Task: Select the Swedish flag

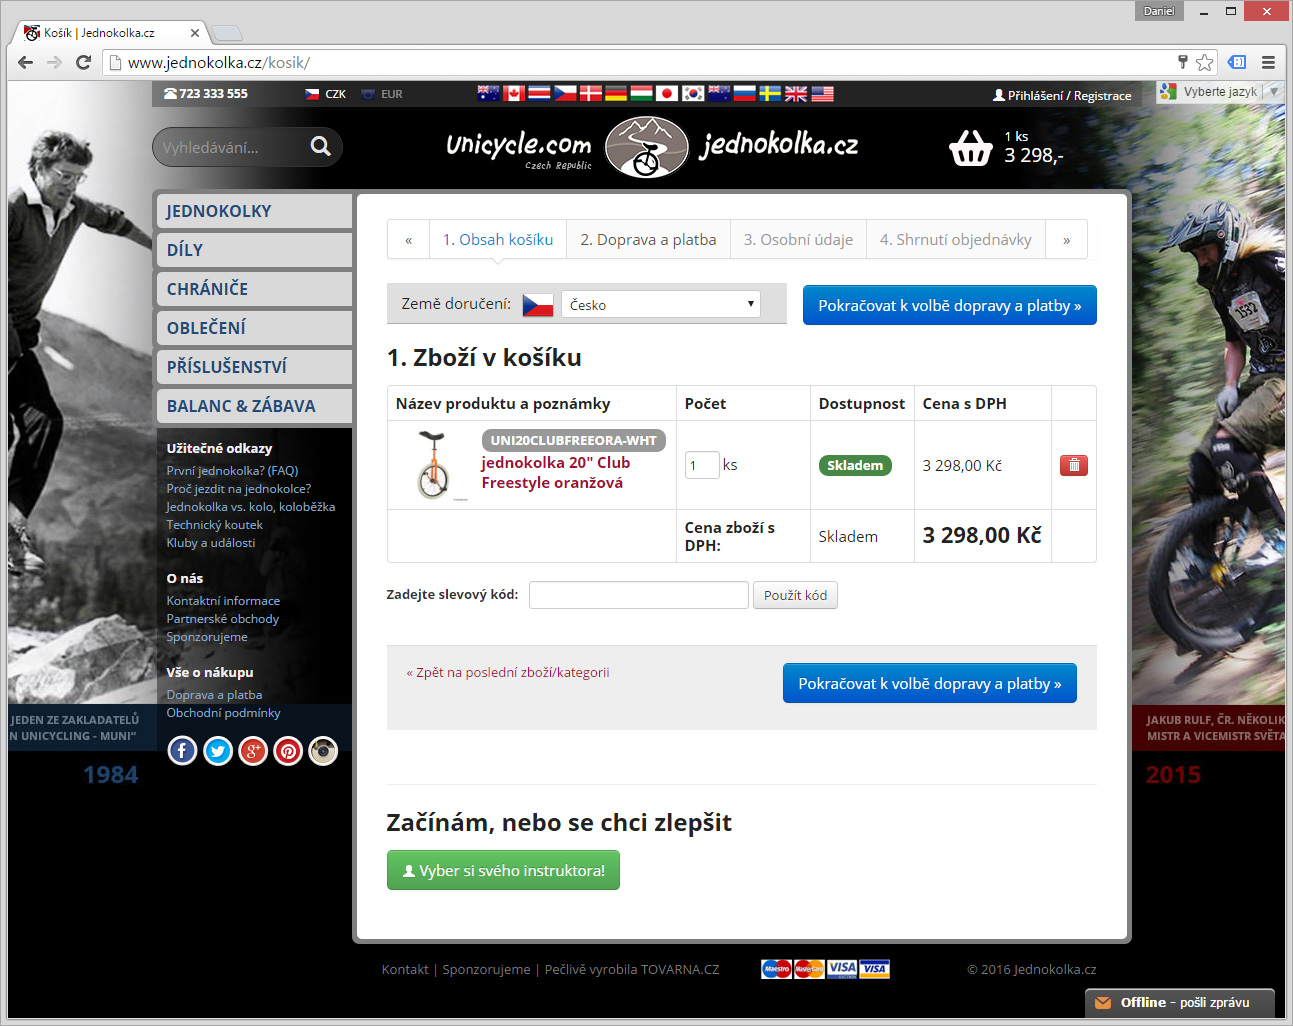Action: tap(770, 93)
